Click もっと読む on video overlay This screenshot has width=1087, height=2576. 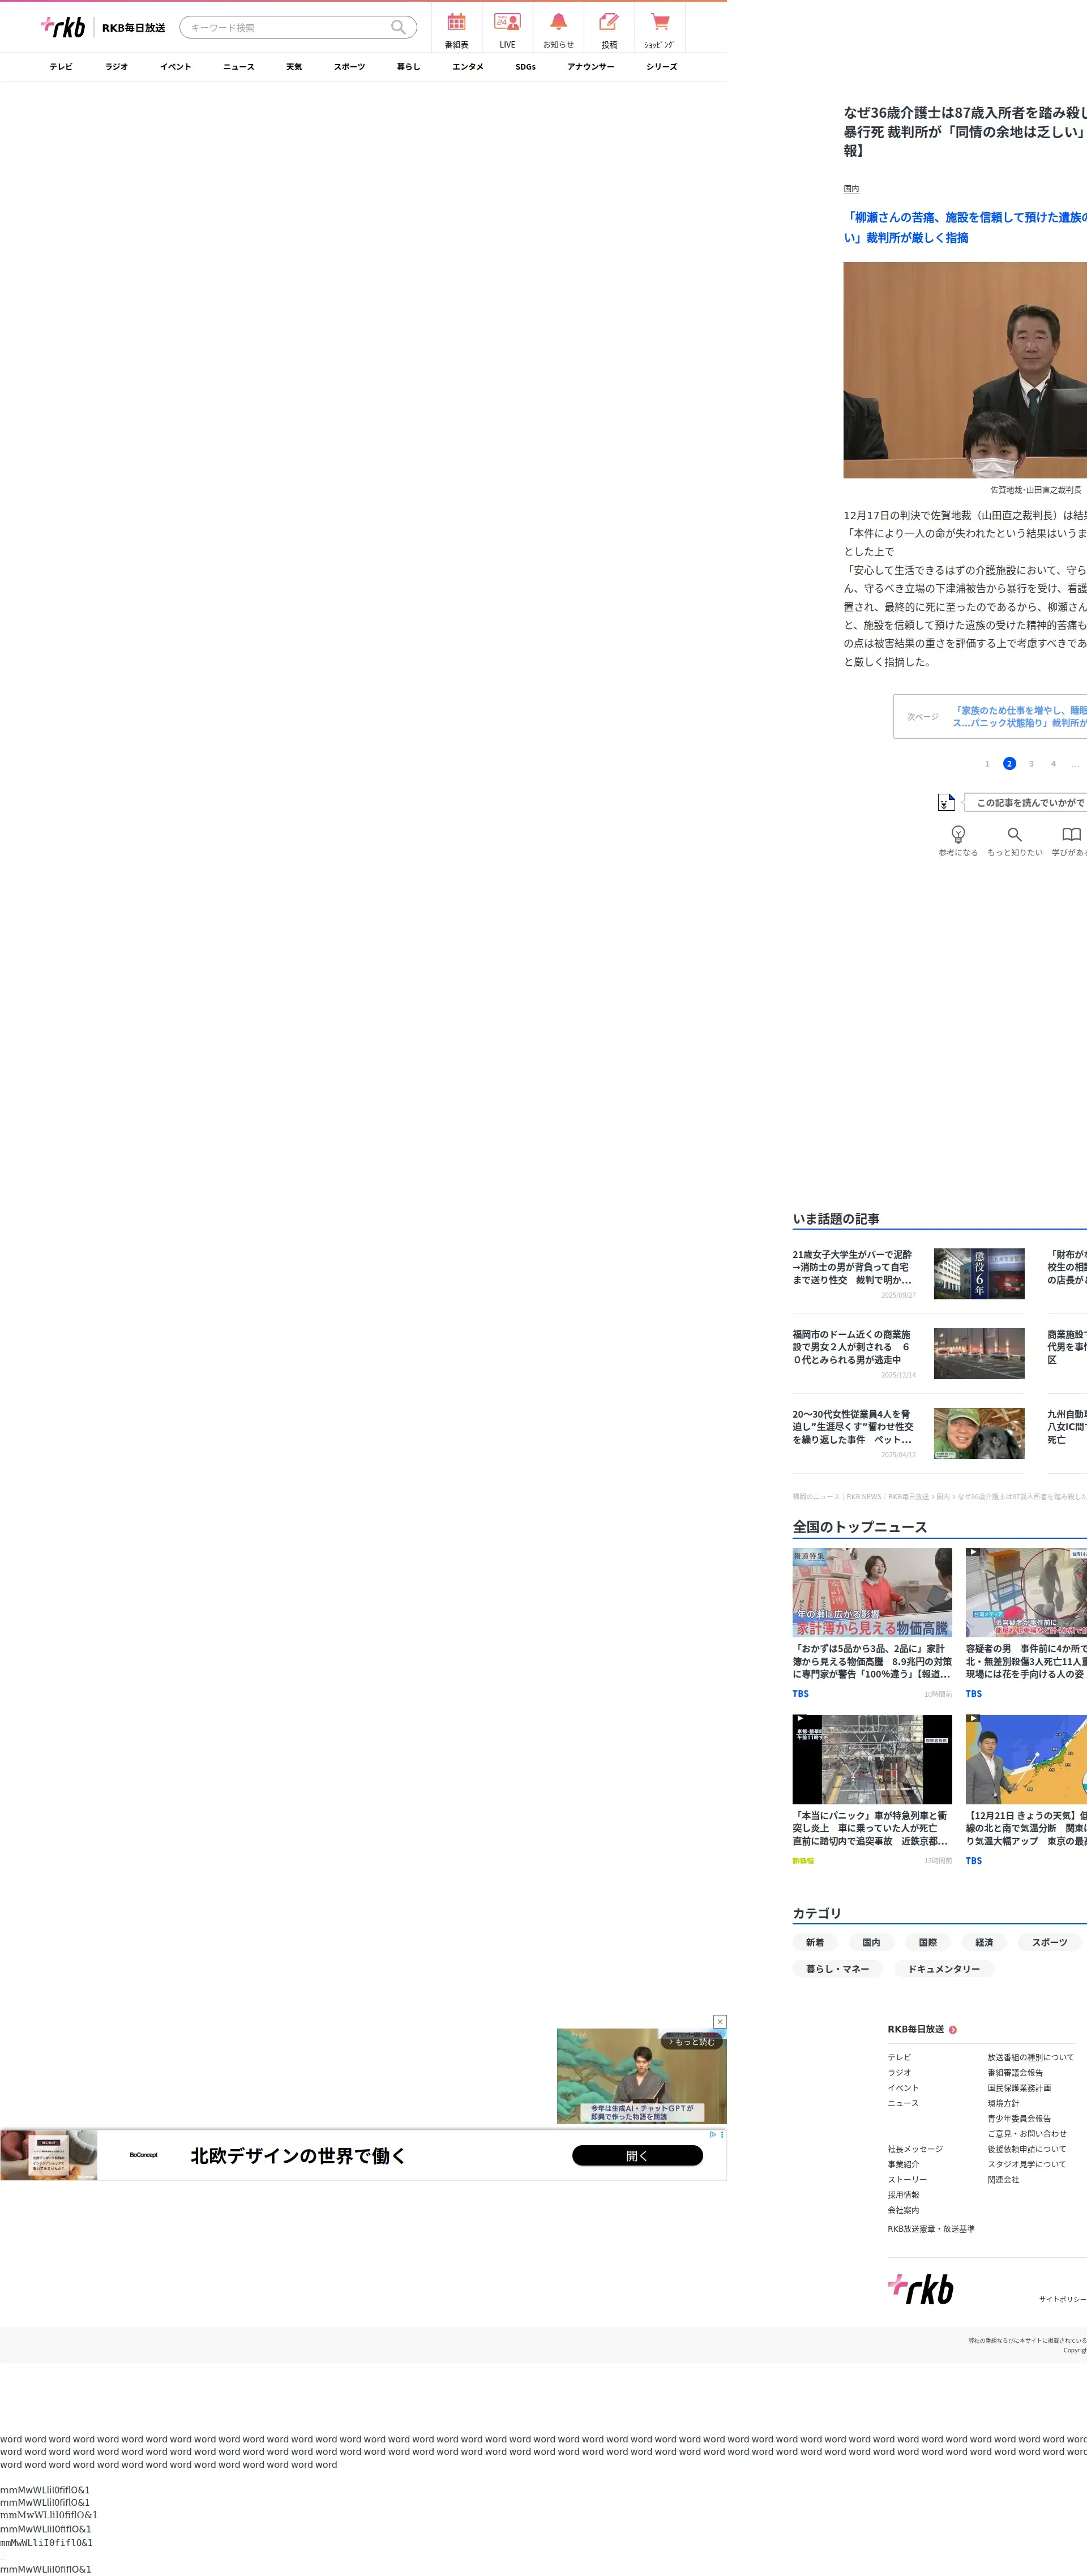pos(692,2041)
